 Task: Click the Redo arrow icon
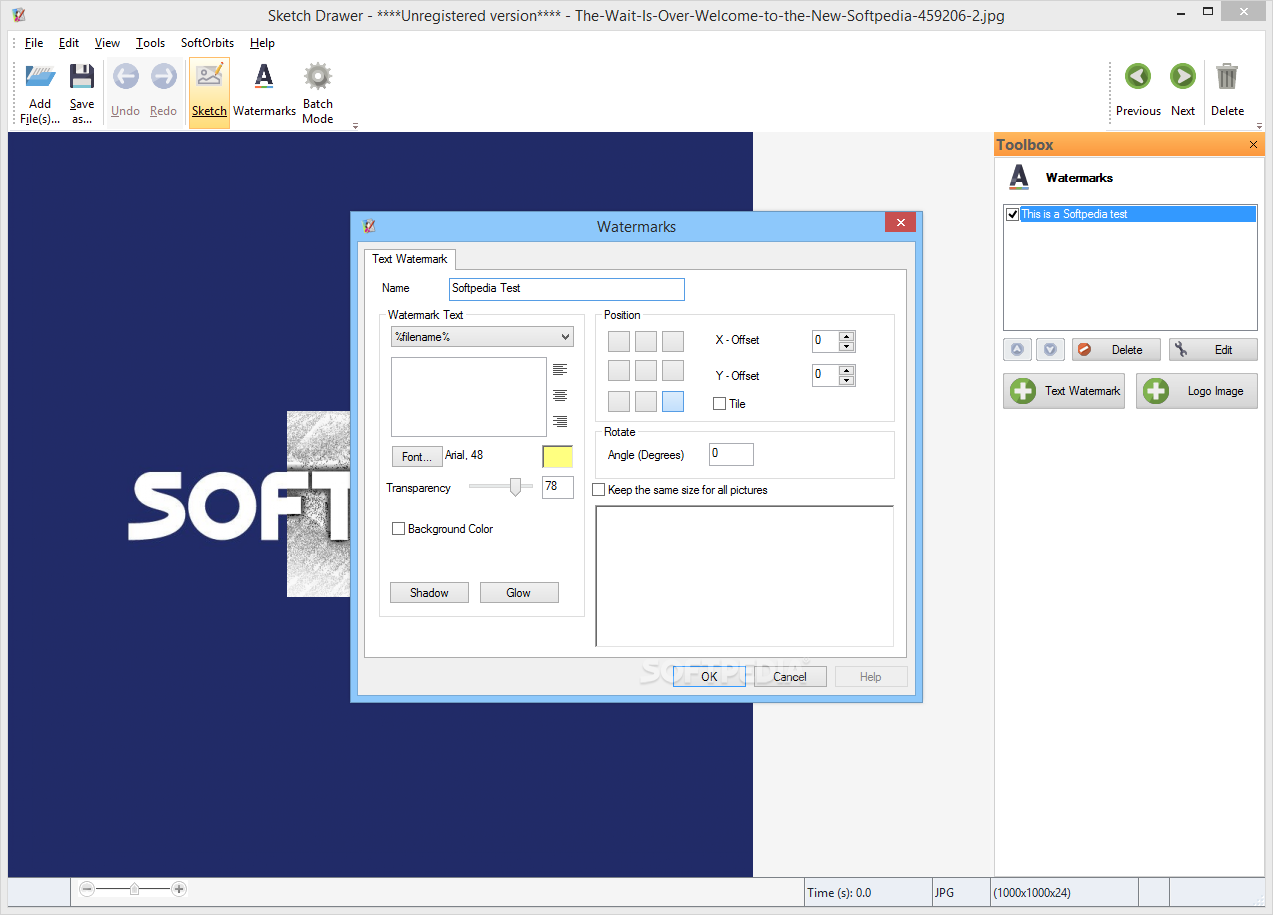click(163, 77)
